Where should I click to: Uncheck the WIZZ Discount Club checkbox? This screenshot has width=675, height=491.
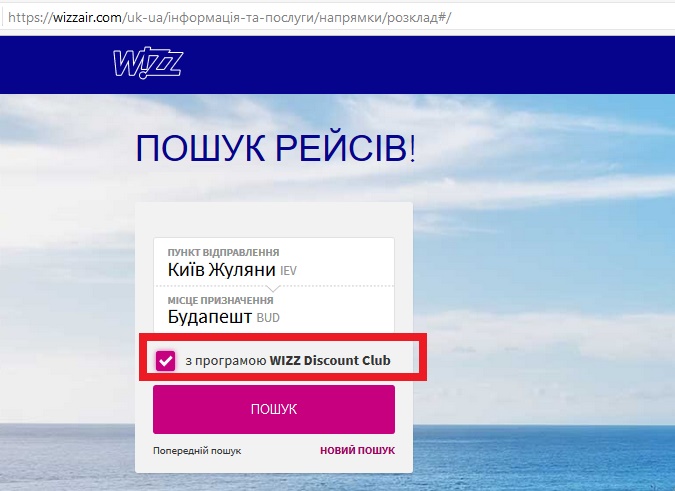click(x=166, y=360)
